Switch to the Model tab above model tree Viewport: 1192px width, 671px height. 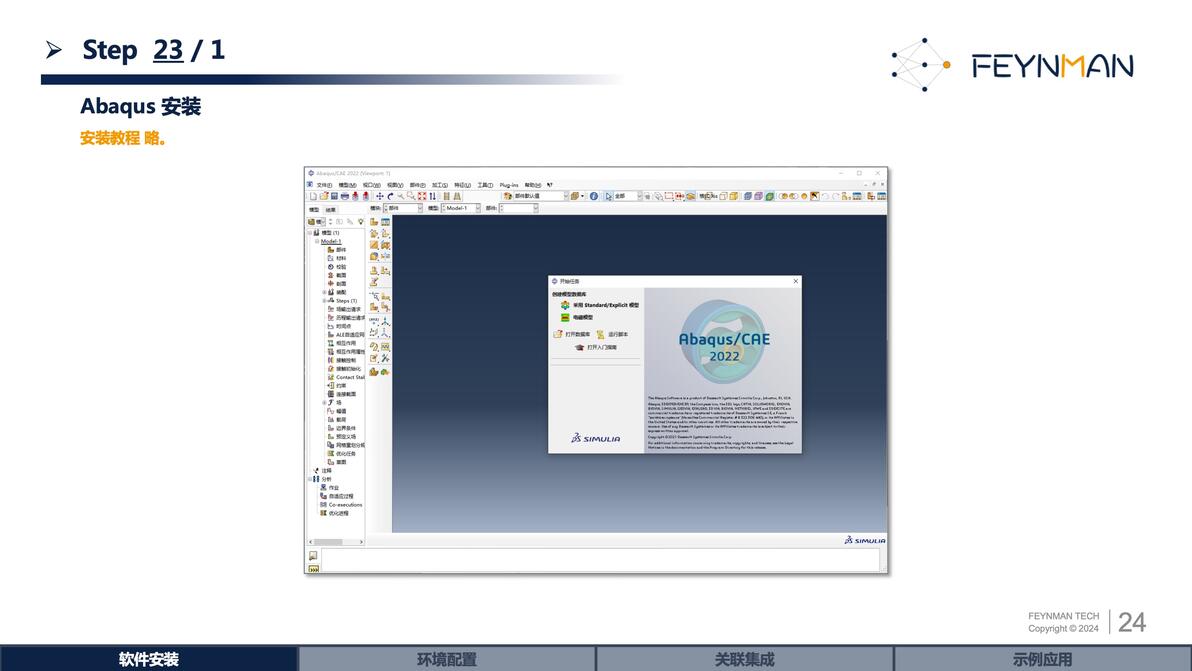coord(314,210)
